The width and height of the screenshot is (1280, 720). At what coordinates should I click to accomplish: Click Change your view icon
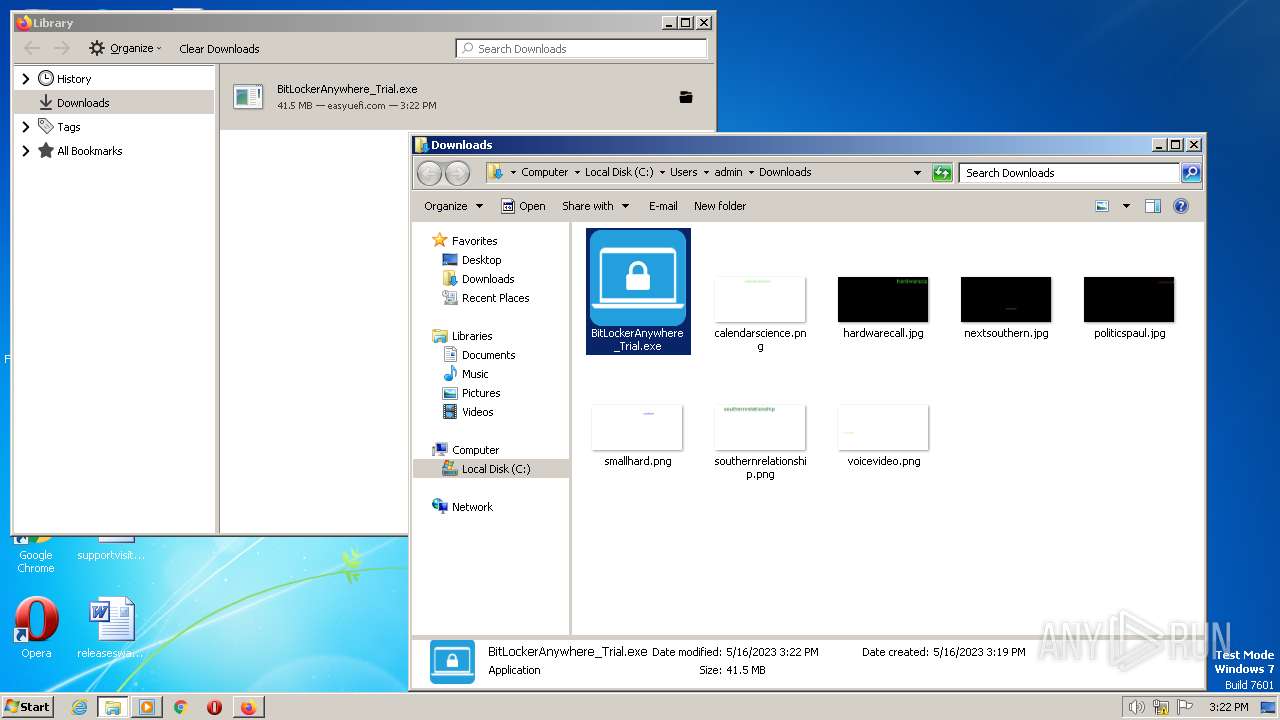click(x=1102, y=206)
